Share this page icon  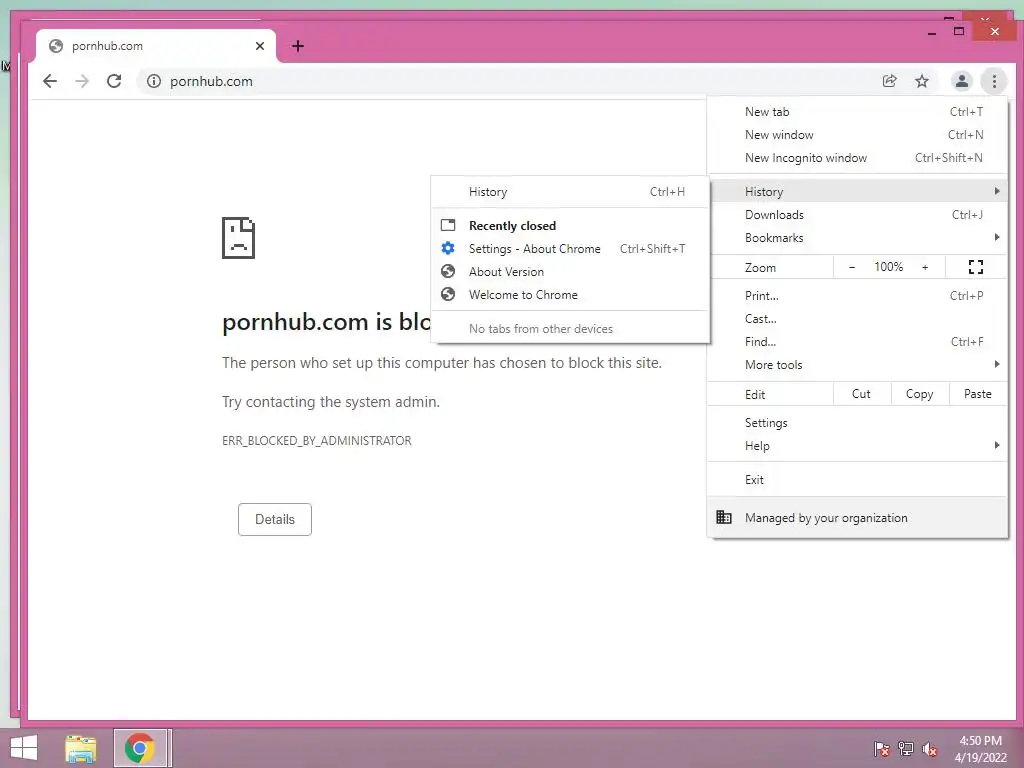[x=889, y=81]
